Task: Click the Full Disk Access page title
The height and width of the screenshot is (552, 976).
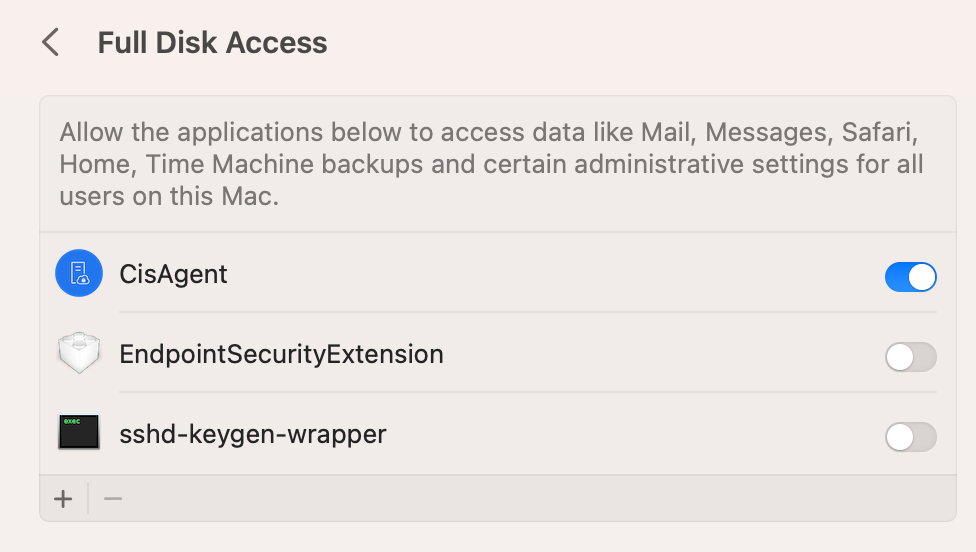Action: click(212, 43)
